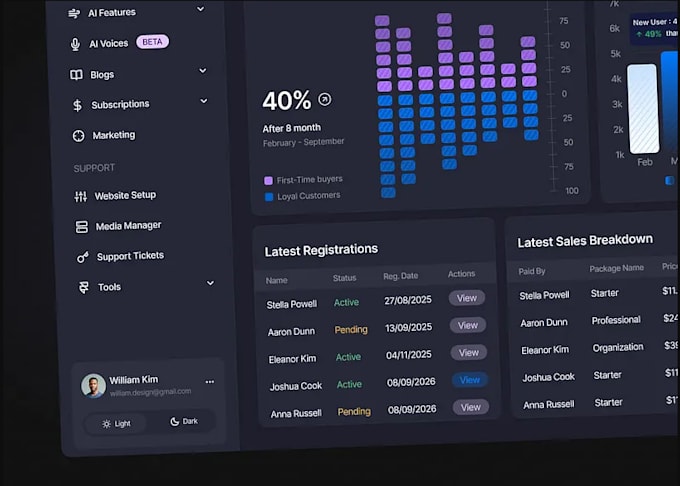
Task: Expand the Blogs submenu chevron
Action: coord(203,70)
